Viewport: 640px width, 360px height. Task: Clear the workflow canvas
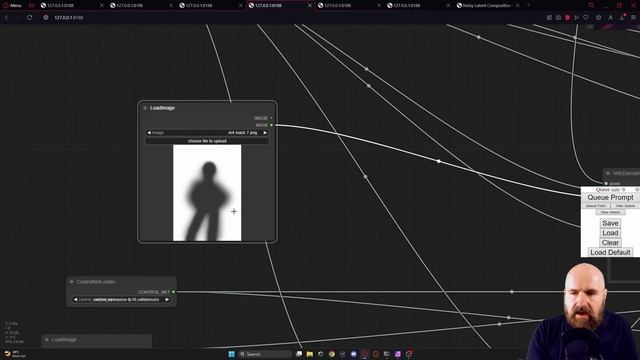click(x=610, y=243)
